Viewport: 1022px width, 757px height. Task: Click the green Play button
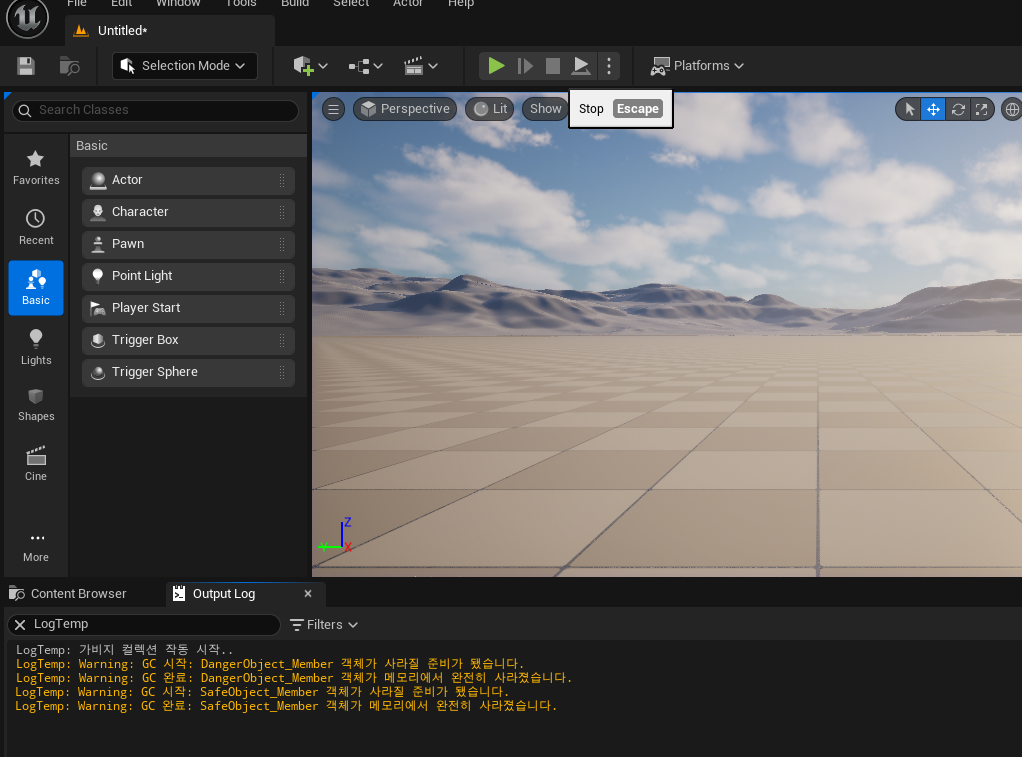tap(496, 66)
